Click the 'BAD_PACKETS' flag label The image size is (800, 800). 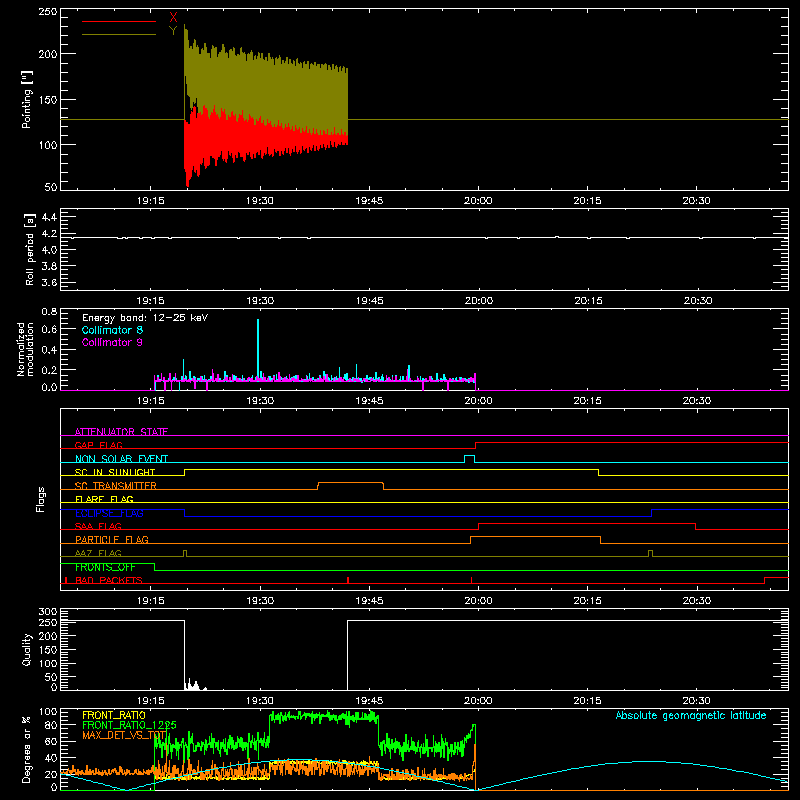click(109, 580)
